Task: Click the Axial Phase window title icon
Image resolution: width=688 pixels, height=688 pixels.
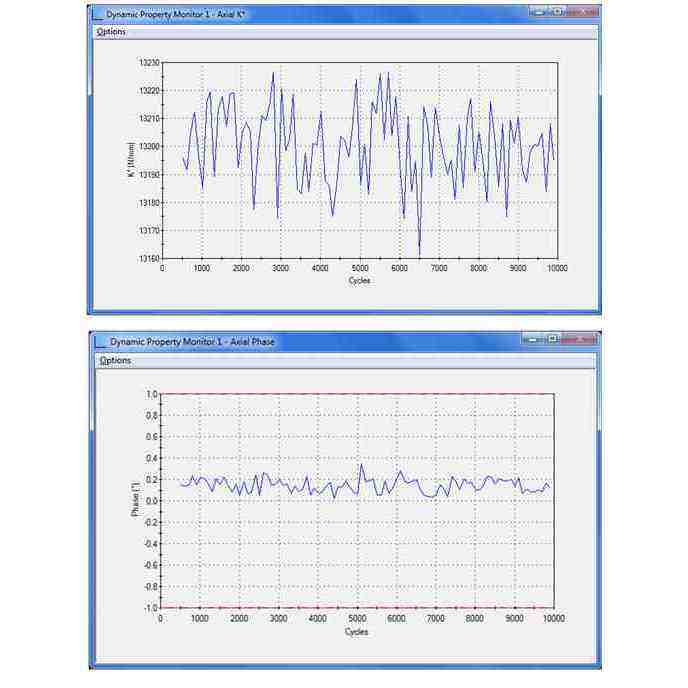Action: pos(101,341)
